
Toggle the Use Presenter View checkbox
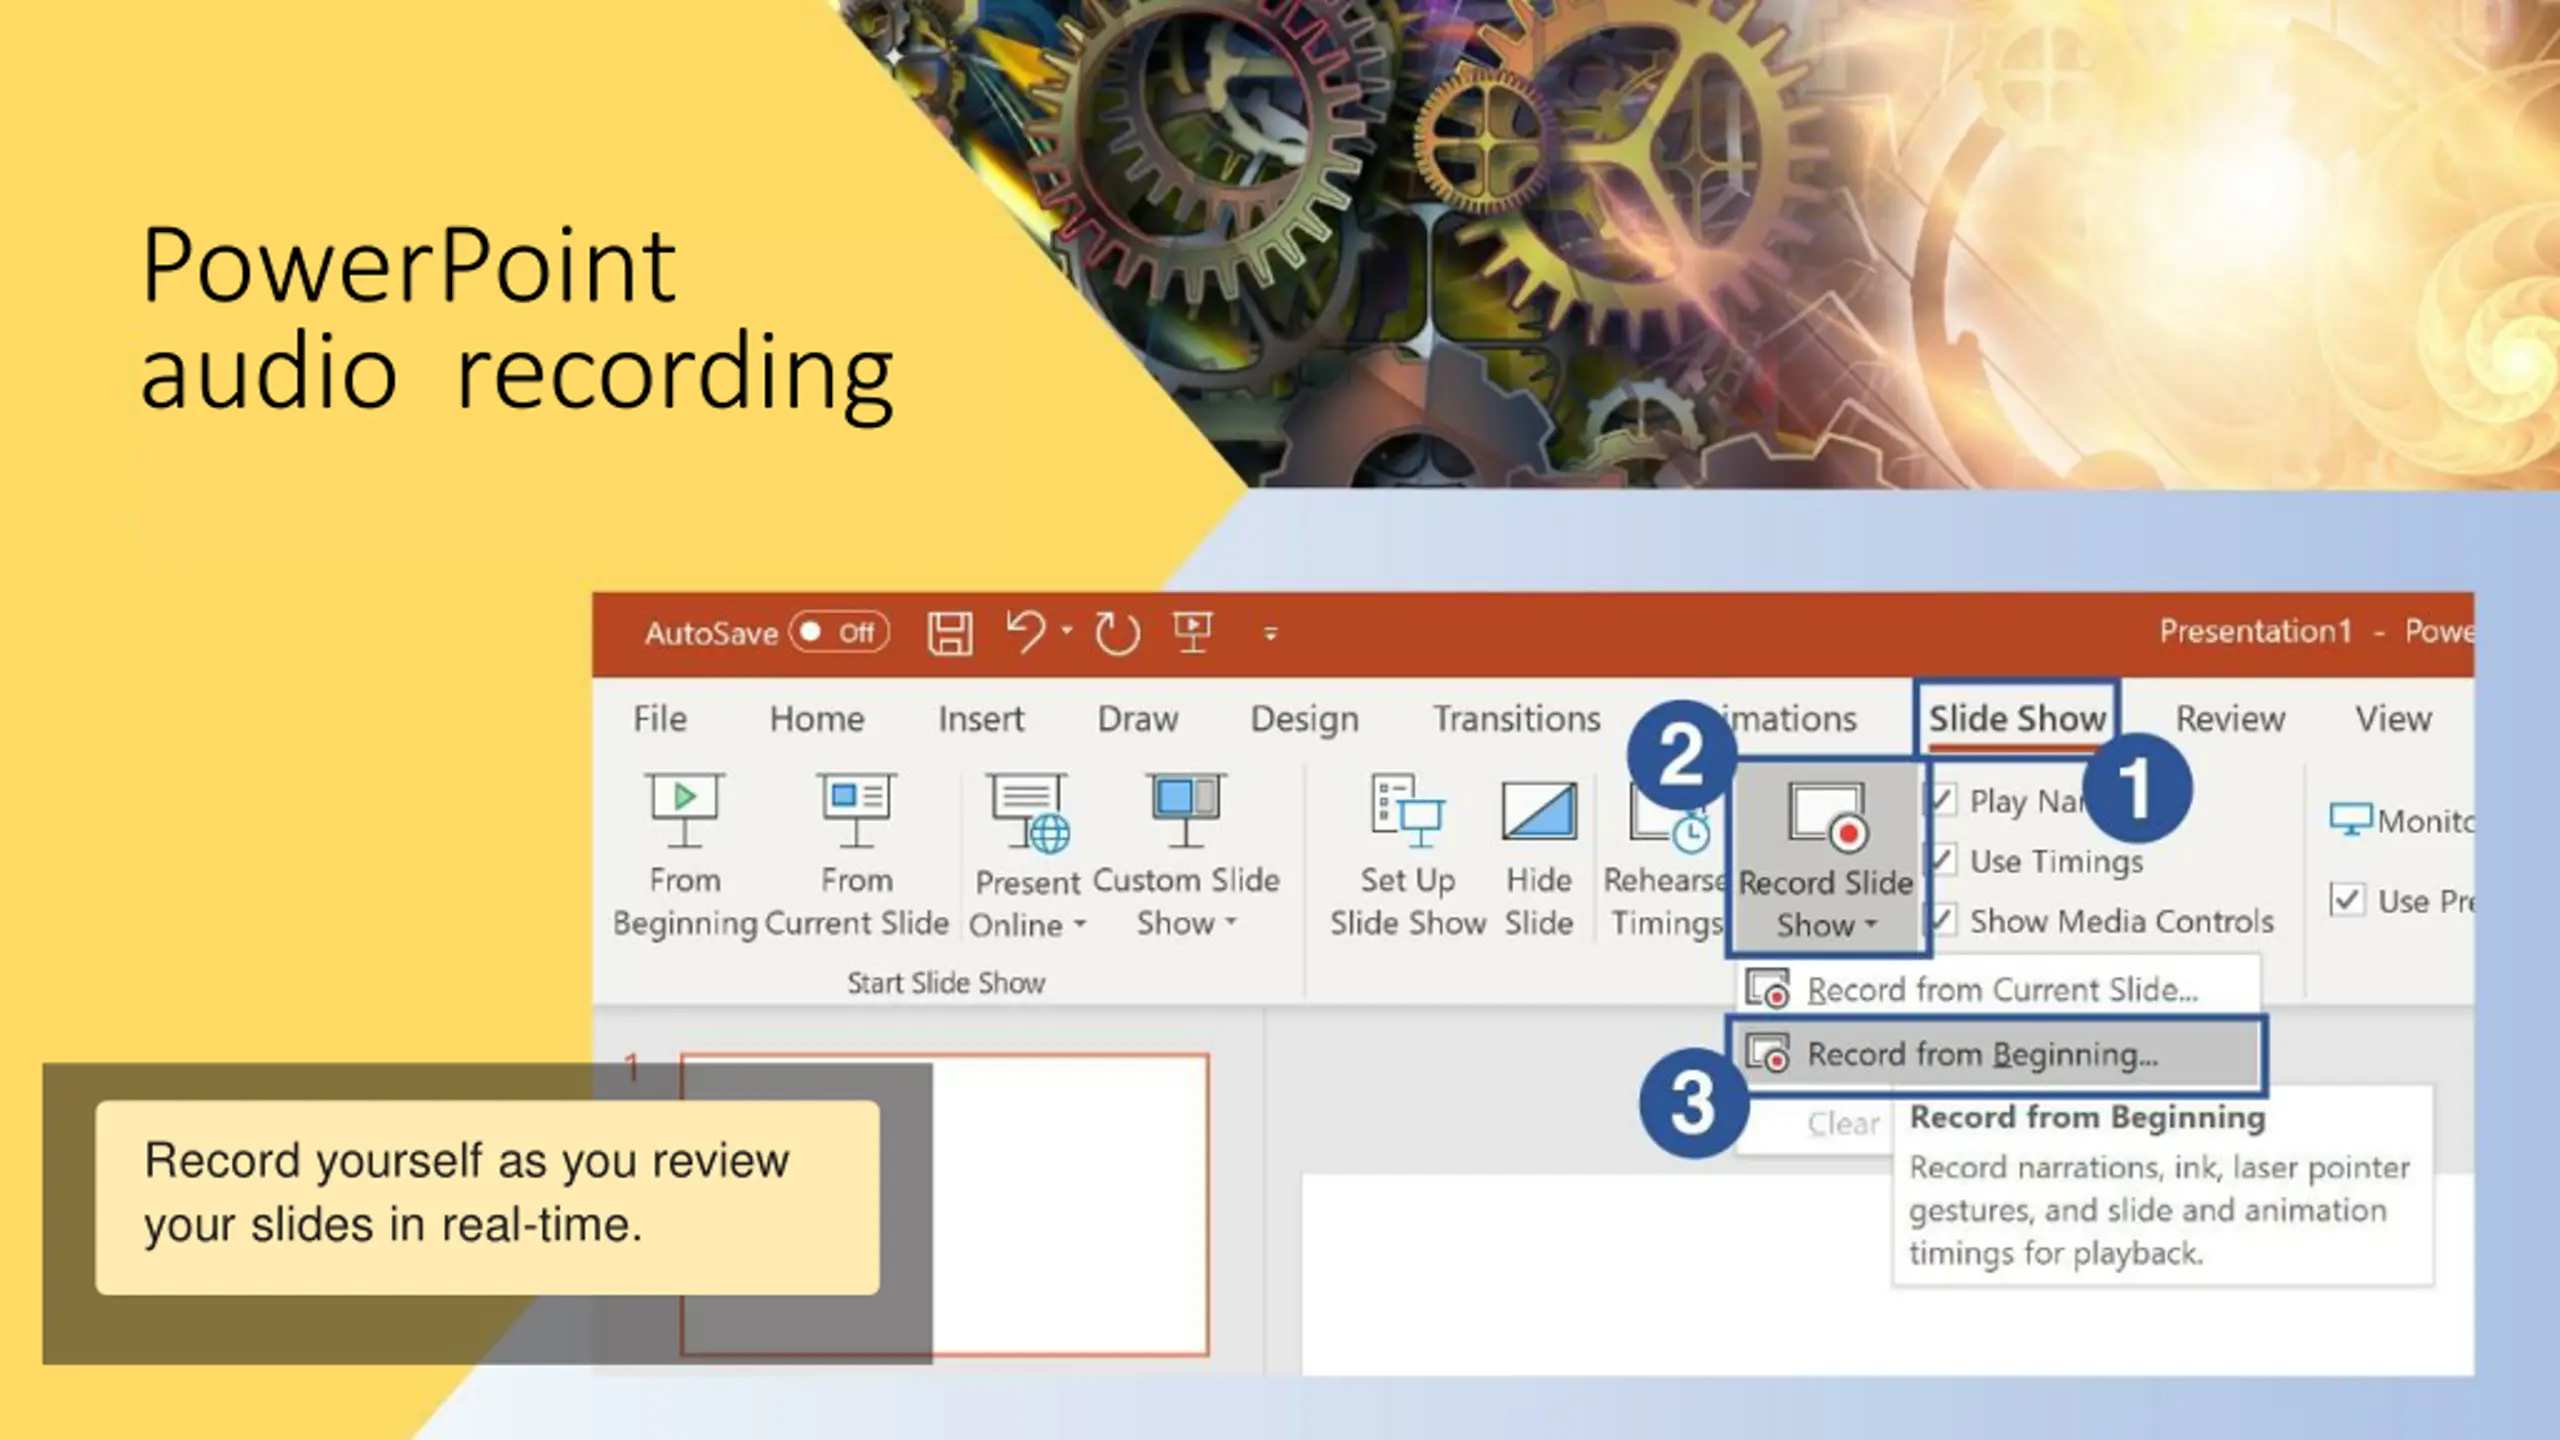click(2347, 900)
